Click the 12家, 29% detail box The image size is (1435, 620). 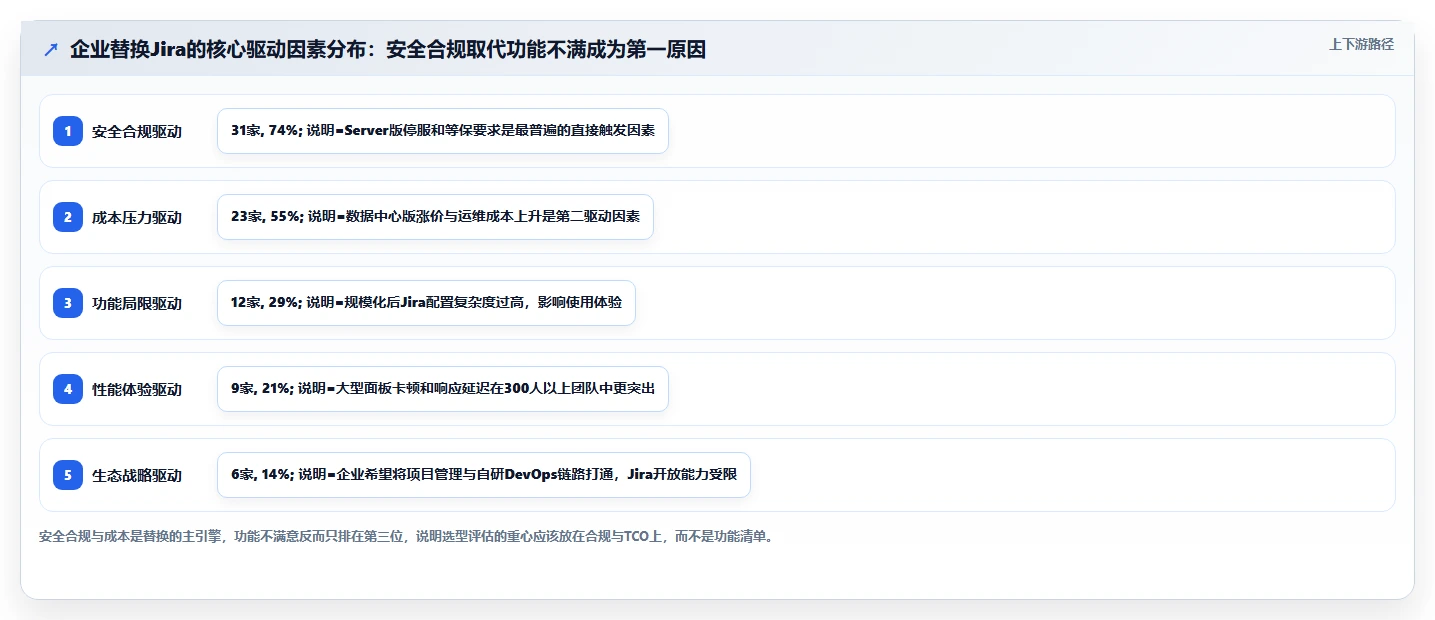coord(426,303)
